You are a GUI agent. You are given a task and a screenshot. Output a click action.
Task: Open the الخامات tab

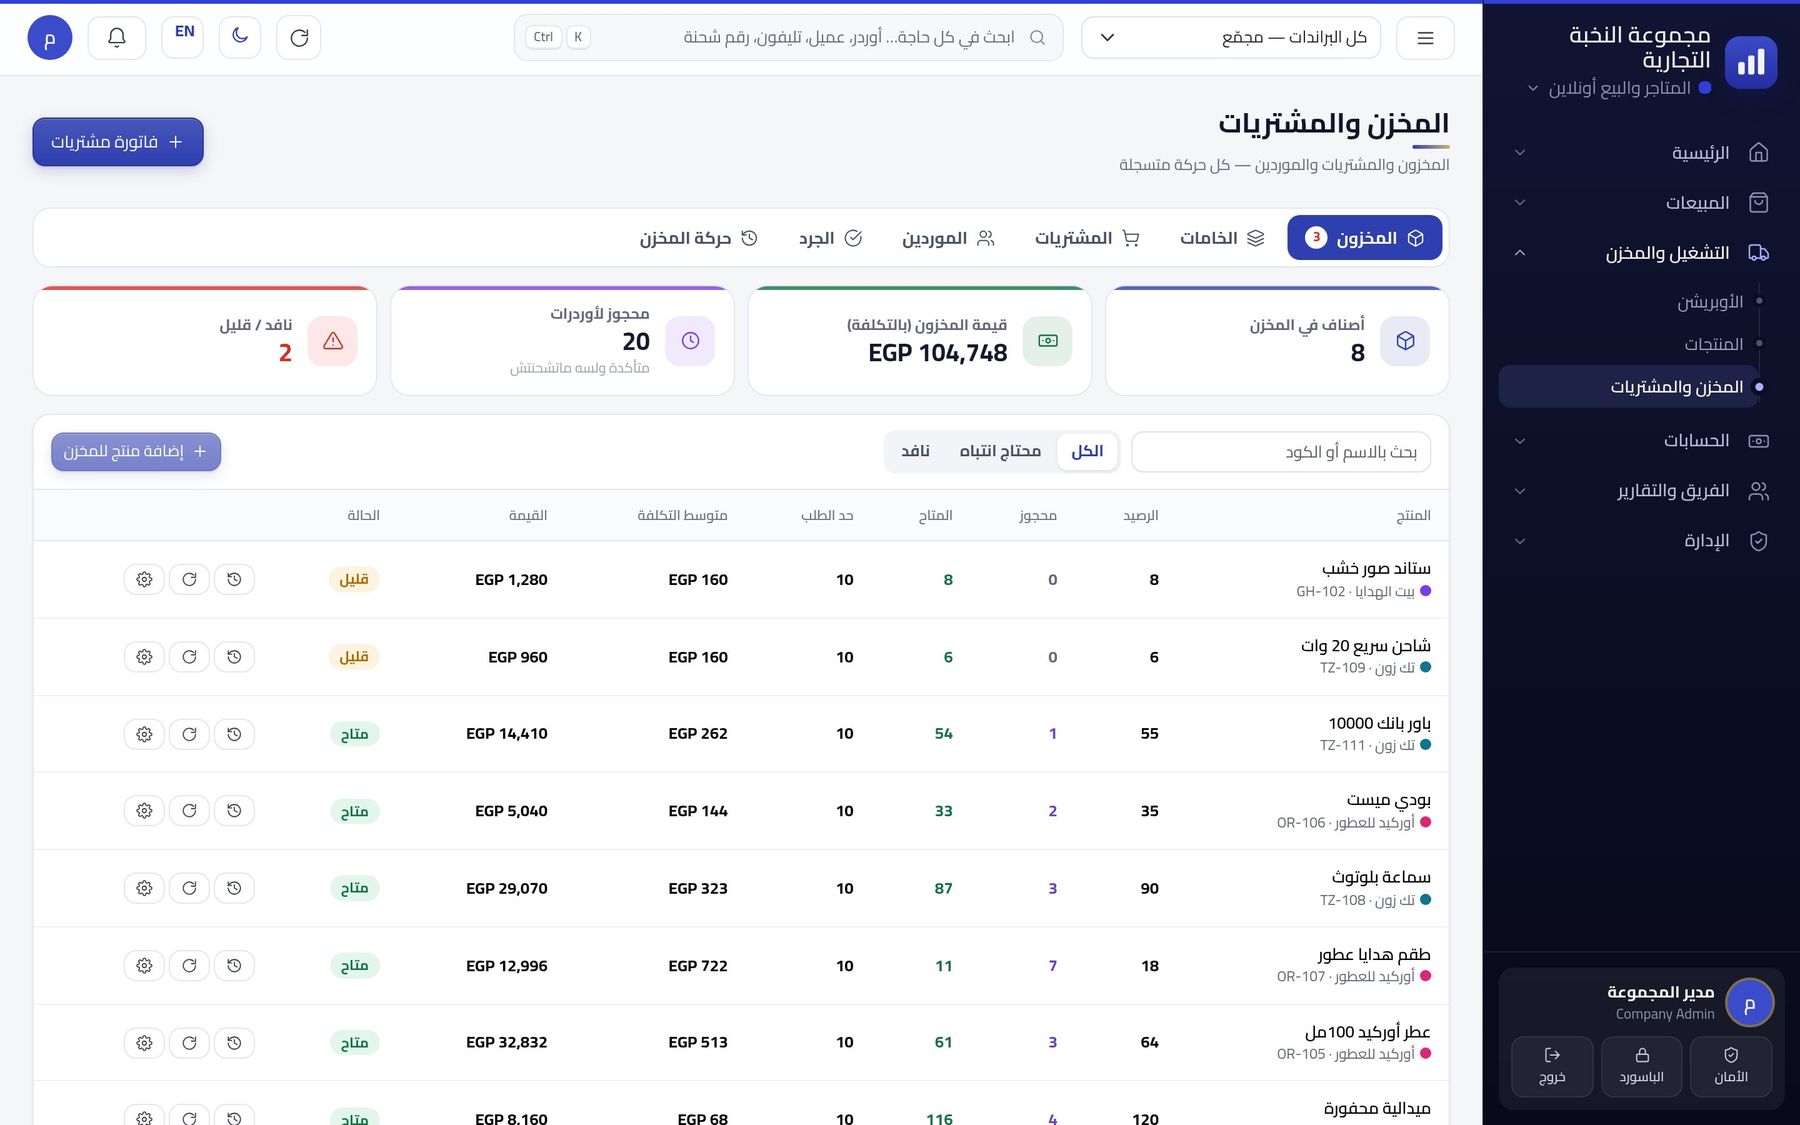(1222, 238)
